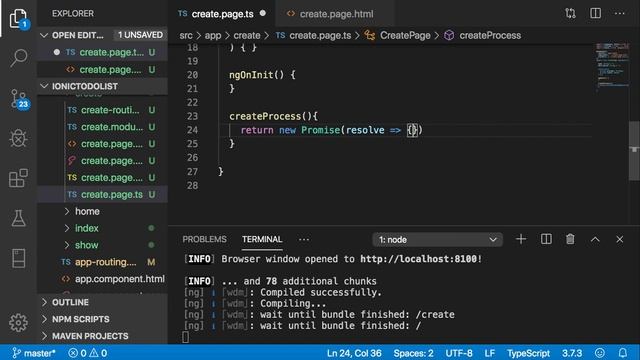Click the code minimap preview
This screenshot has width=640, height=360.
(x=612, y=67)
